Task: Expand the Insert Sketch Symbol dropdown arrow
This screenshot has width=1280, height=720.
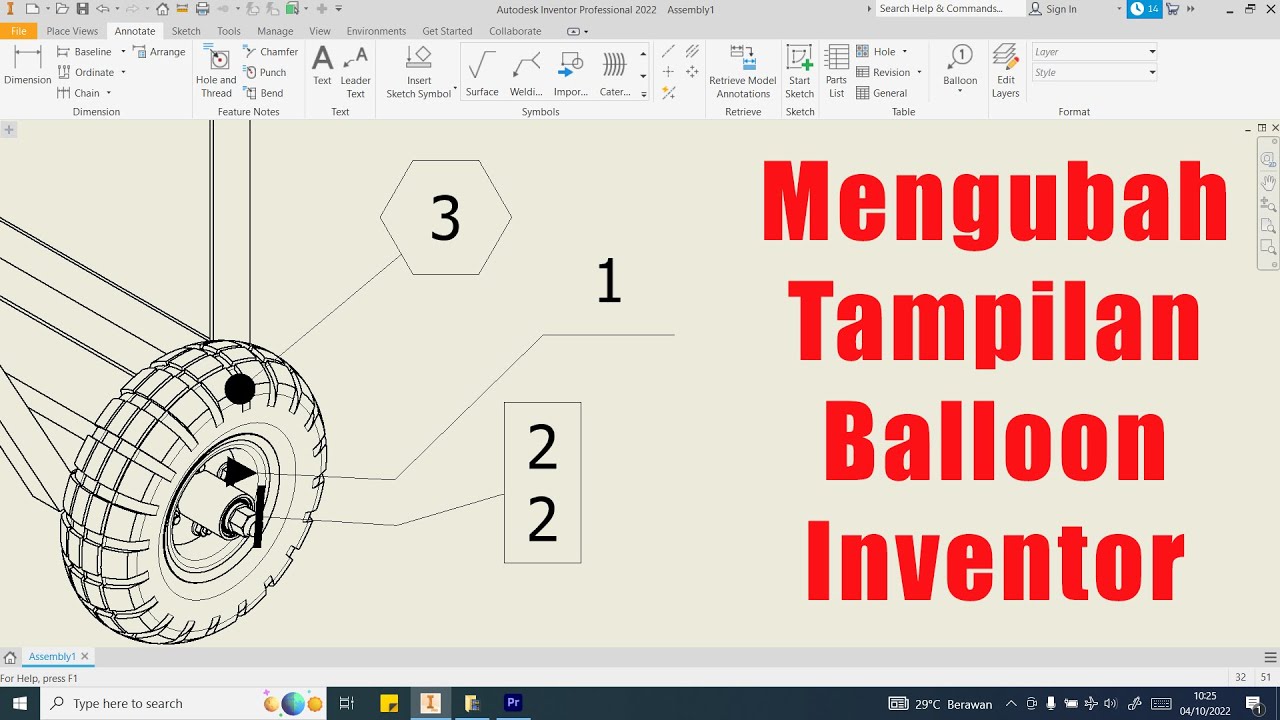Action: (455, 89)
